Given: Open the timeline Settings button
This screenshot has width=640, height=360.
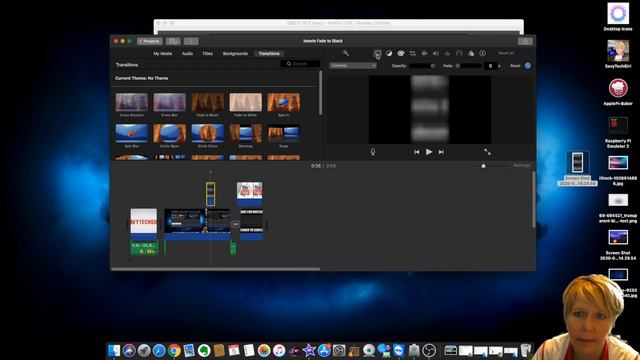Looking at the screenshot, I should point(522,165).
